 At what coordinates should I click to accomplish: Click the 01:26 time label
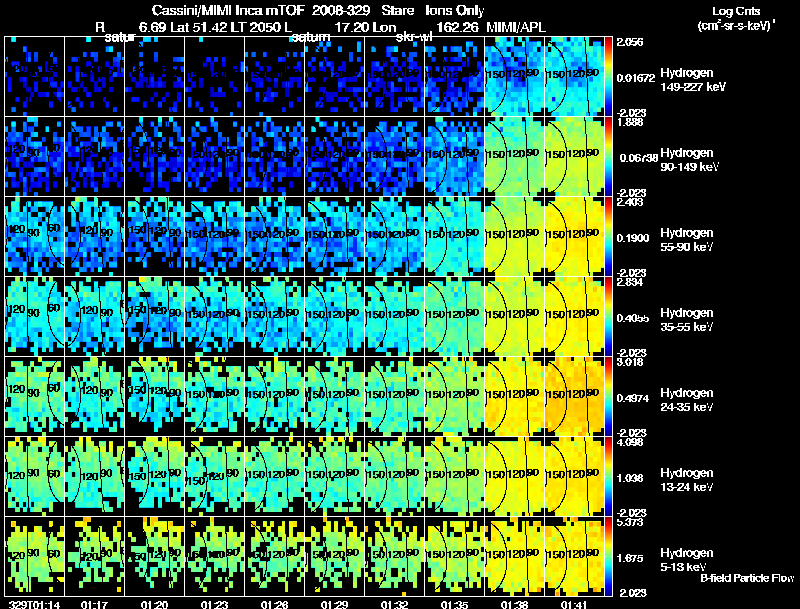(x=274, y=605)
